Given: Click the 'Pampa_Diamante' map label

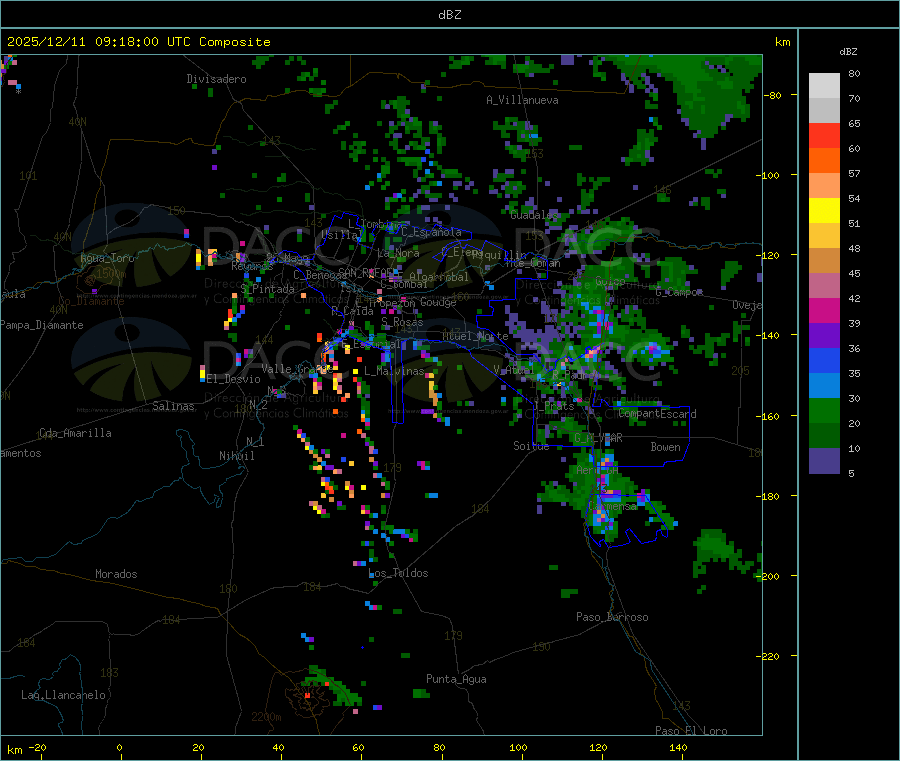Looking at the screenshot, I should (x=42, y=325).
